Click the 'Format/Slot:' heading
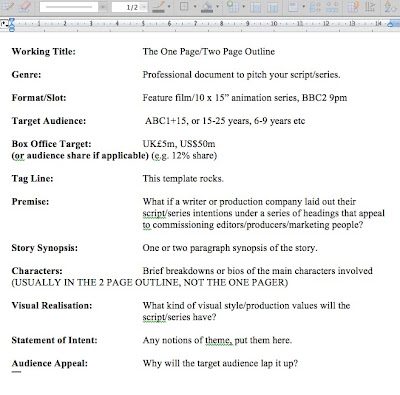This screenshot has height=395, width=400. pyautogui.click(x=39, y=98)
